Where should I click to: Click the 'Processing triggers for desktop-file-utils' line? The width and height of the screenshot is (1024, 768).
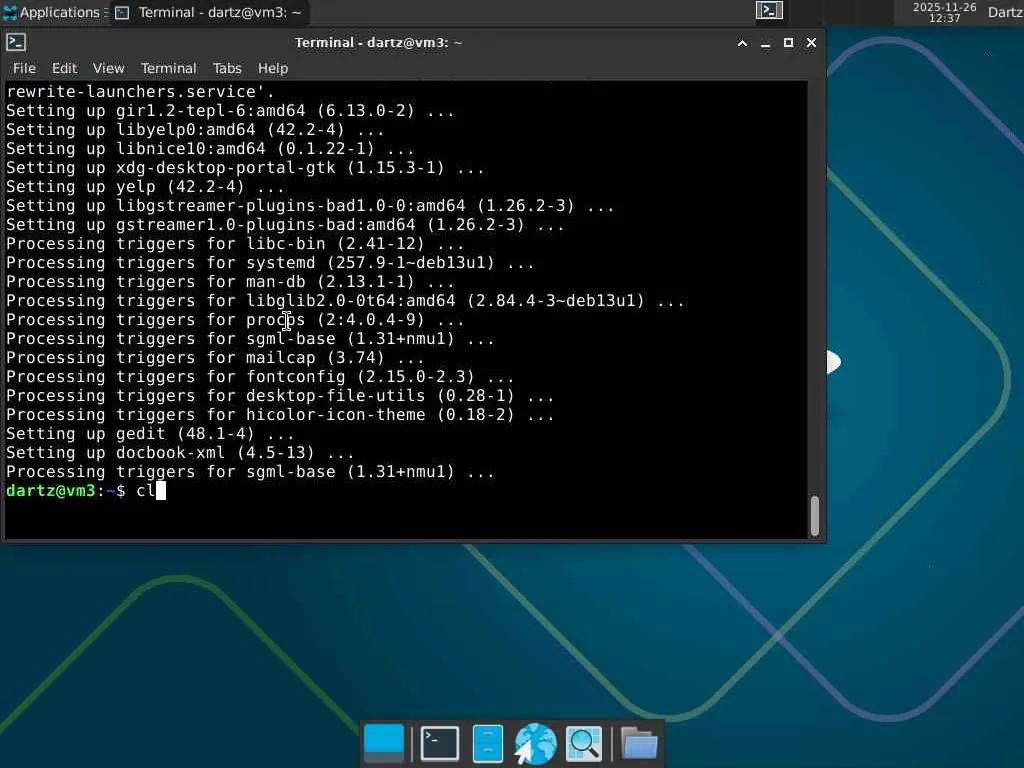[280, 396]
